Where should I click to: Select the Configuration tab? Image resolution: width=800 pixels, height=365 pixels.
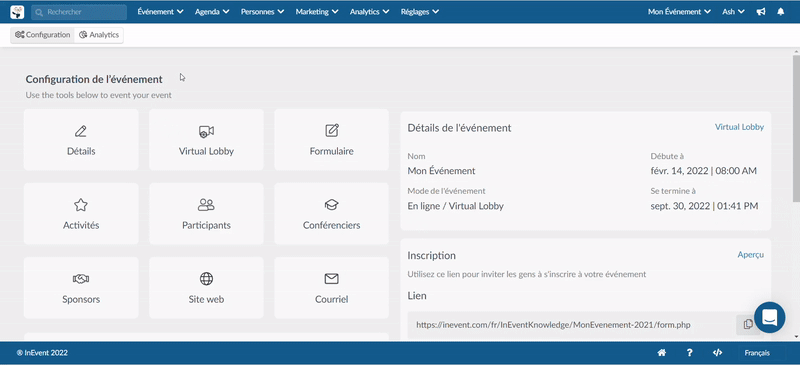42,35
